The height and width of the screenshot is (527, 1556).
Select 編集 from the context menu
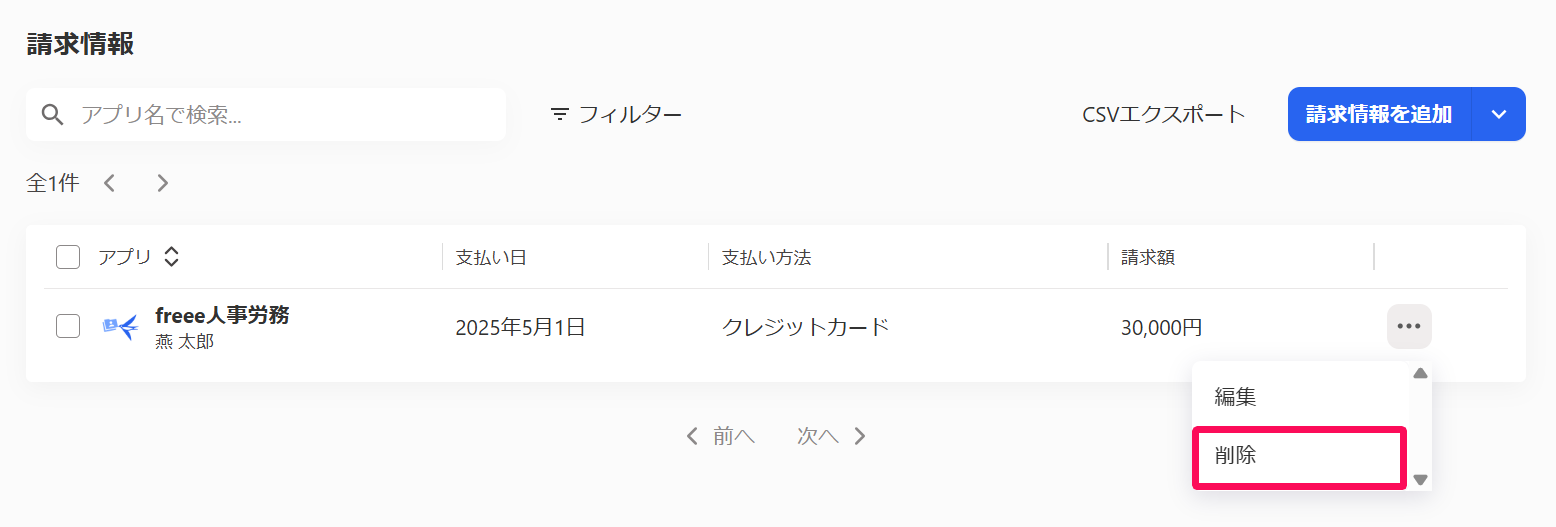click(1301, 397)
